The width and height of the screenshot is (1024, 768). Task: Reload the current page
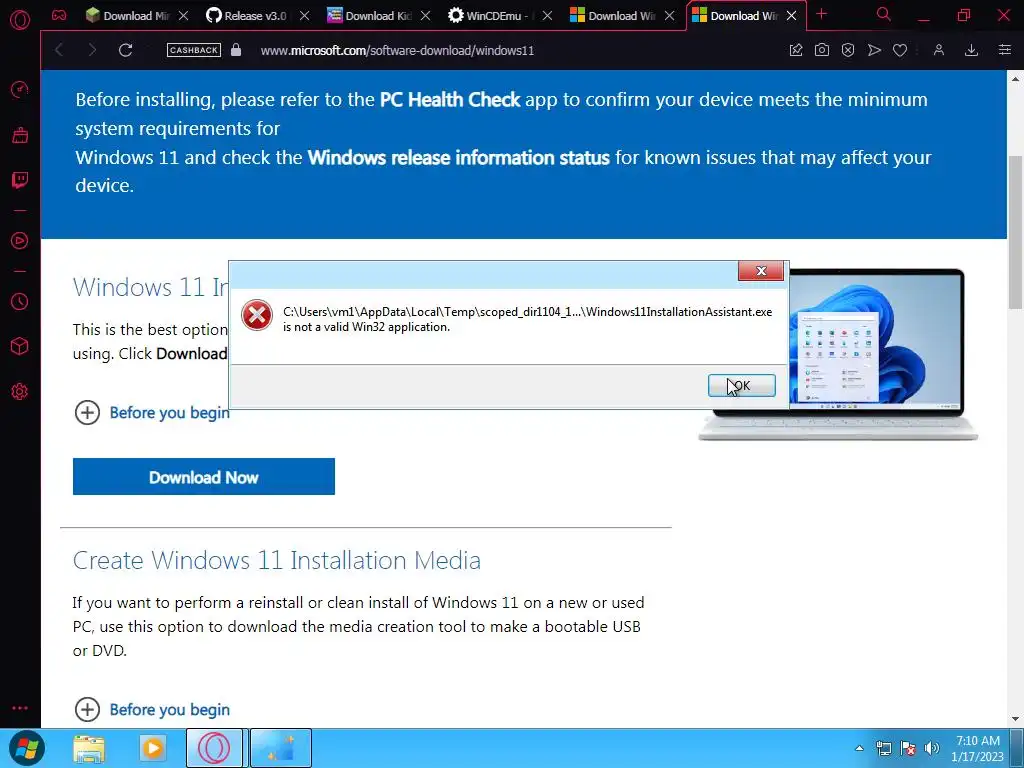[125, 50]
